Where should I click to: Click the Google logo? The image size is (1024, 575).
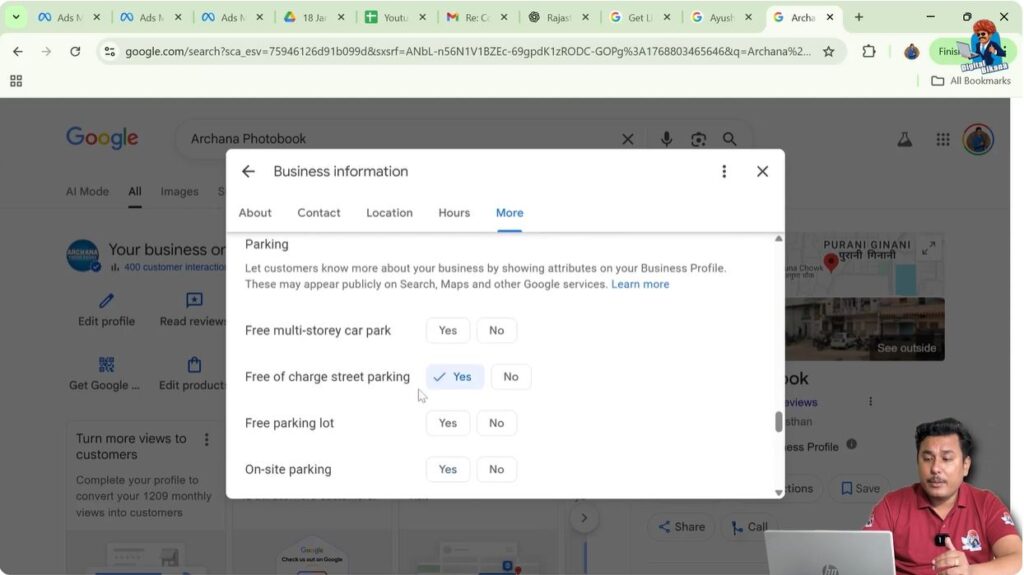pos(102,138)
